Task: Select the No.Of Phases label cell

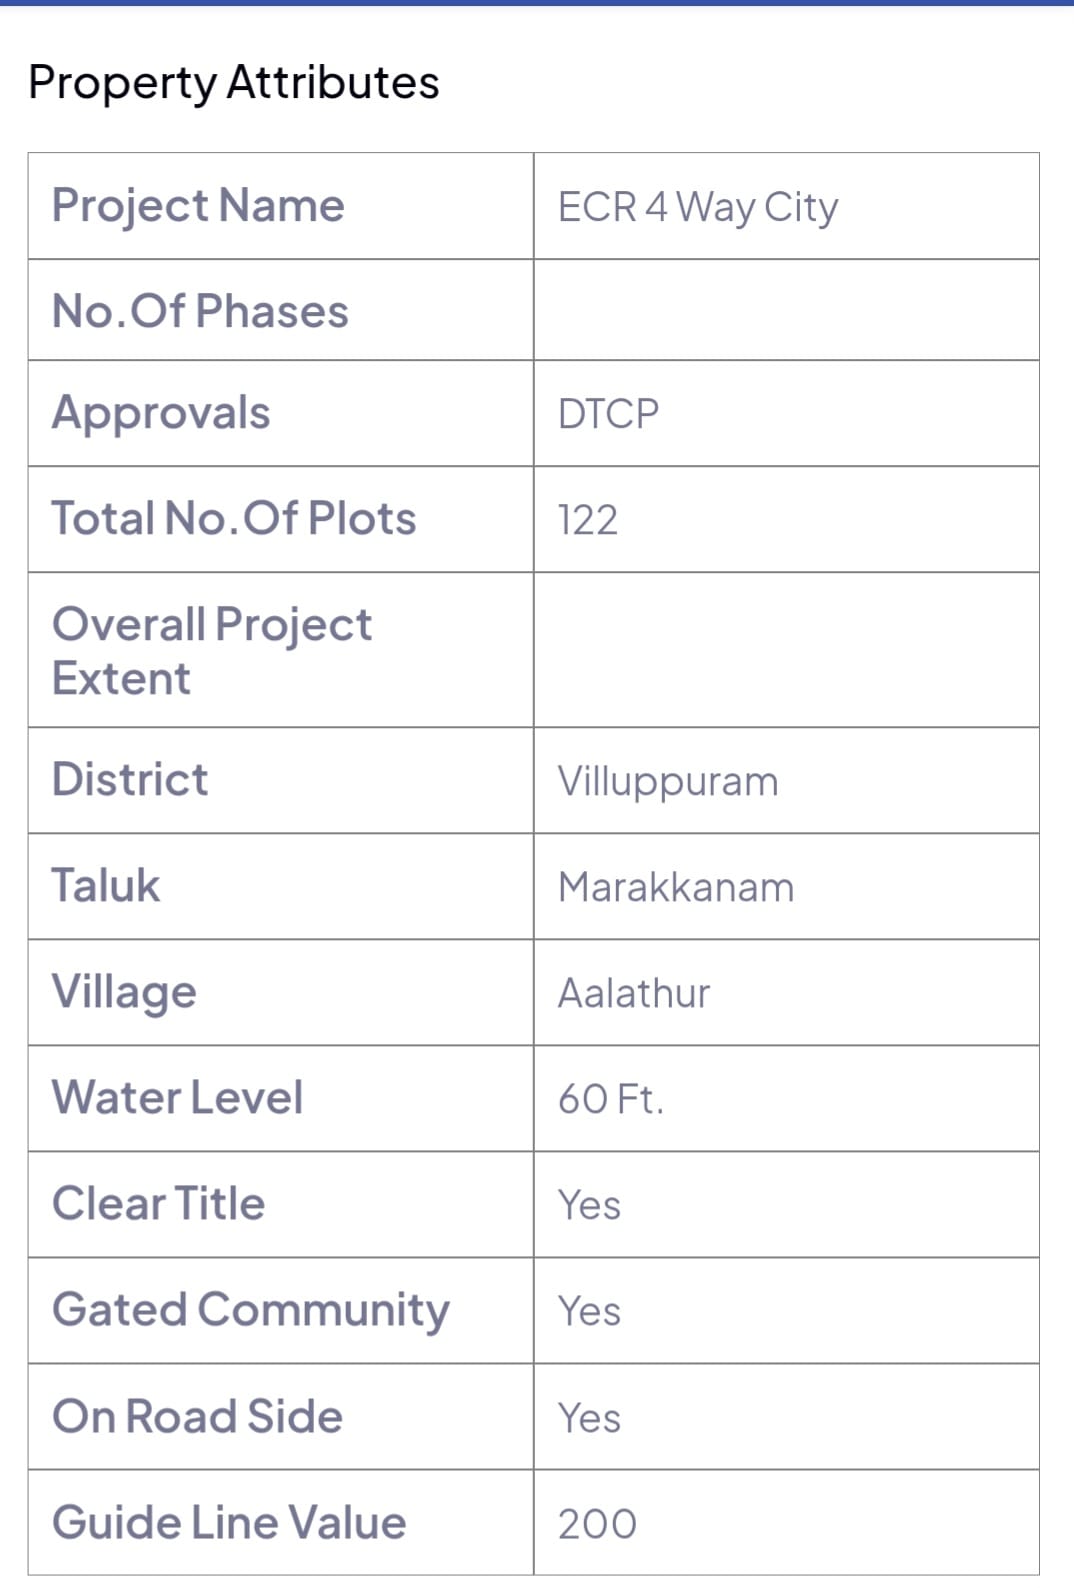Action: (200, 311)
